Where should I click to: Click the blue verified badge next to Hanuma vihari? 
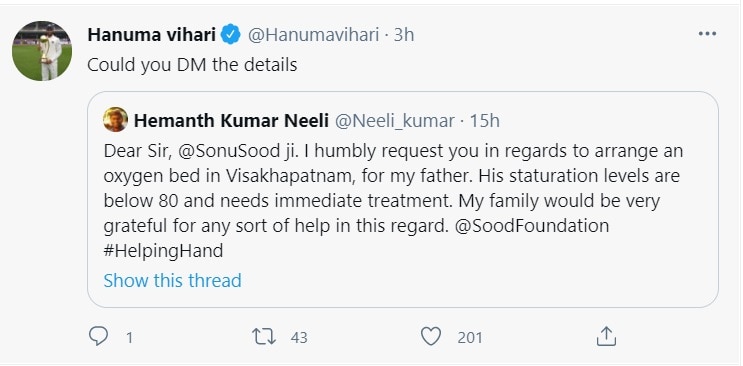coord(231,35)
